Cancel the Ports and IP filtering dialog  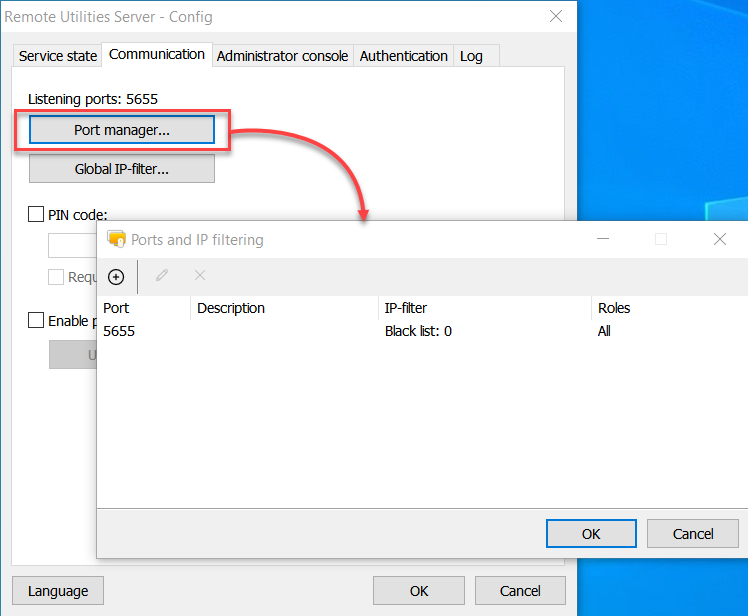693,533
